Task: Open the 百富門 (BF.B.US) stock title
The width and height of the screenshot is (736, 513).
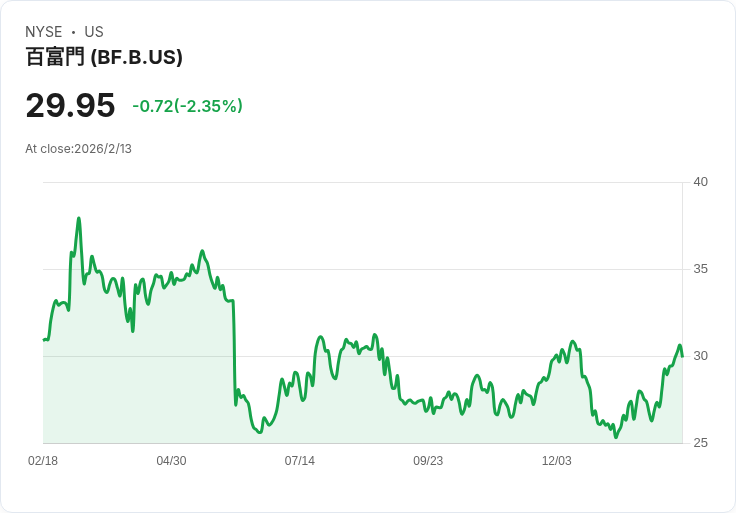Action: 104,58
